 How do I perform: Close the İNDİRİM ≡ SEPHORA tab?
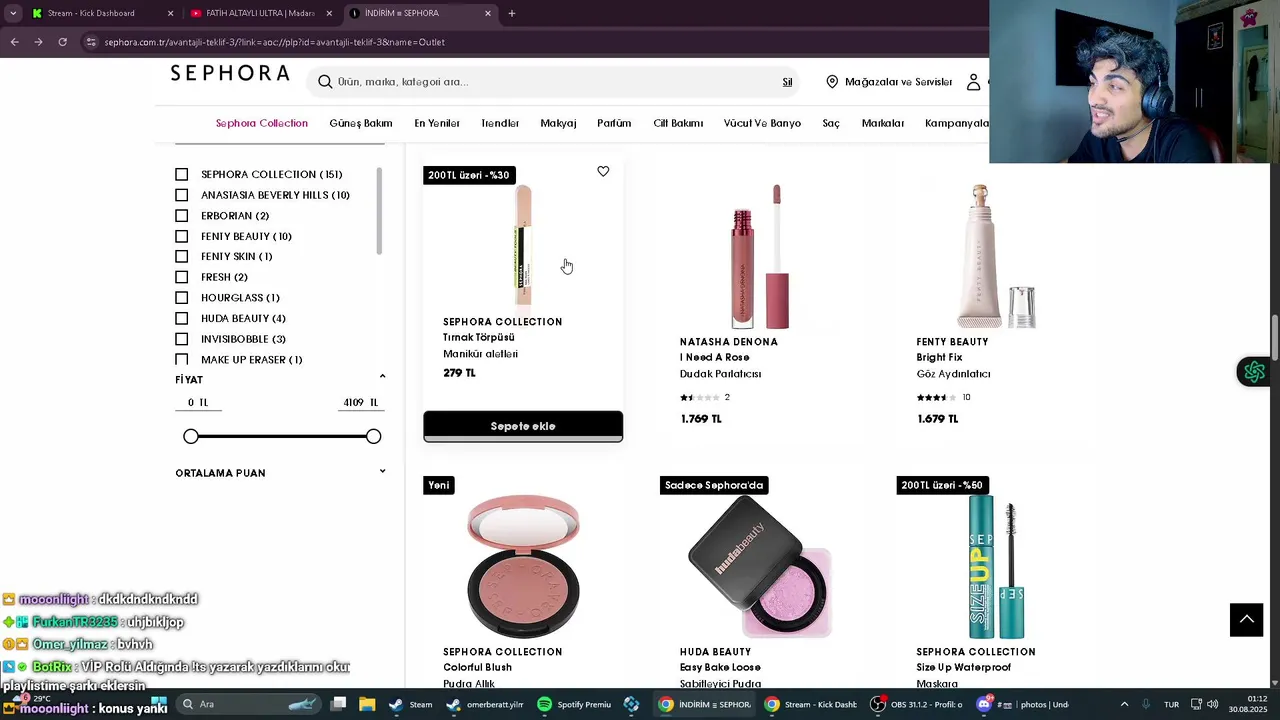point(488,13)
